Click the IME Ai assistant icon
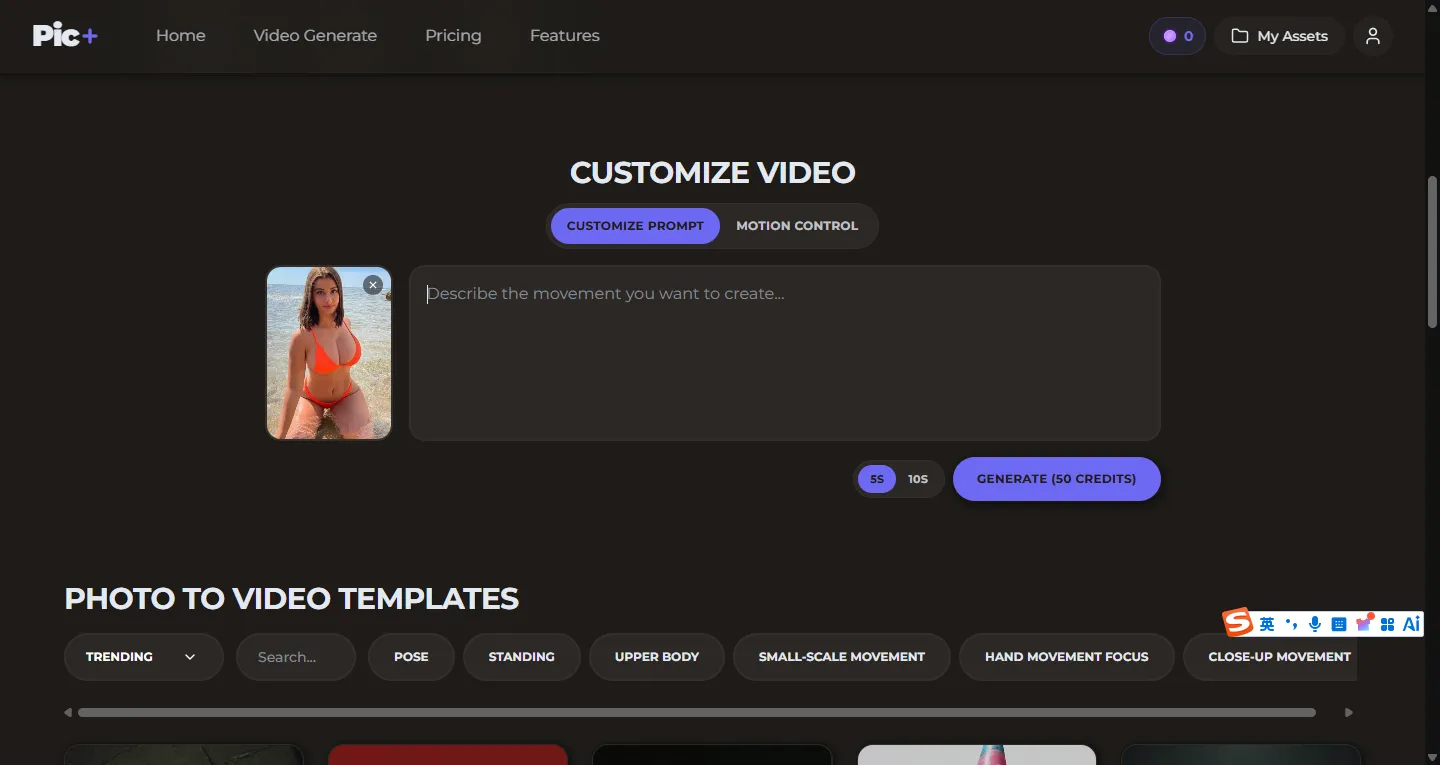 [1411, 624]
